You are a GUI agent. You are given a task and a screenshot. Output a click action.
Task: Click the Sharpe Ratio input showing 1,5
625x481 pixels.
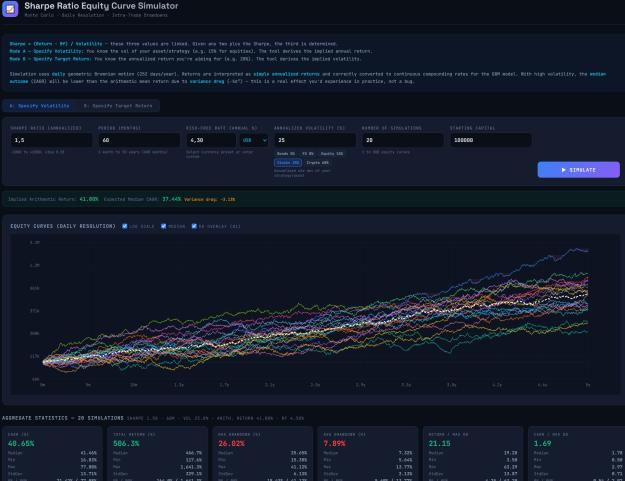tap(51, 140)
